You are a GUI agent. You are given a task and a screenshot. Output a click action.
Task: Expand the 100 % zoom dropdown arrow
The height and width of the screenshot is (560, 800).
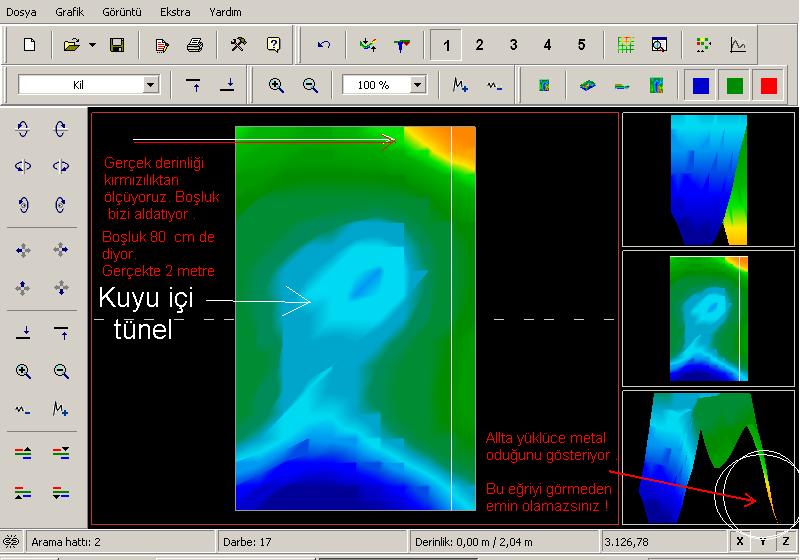(x=417, y=85)
